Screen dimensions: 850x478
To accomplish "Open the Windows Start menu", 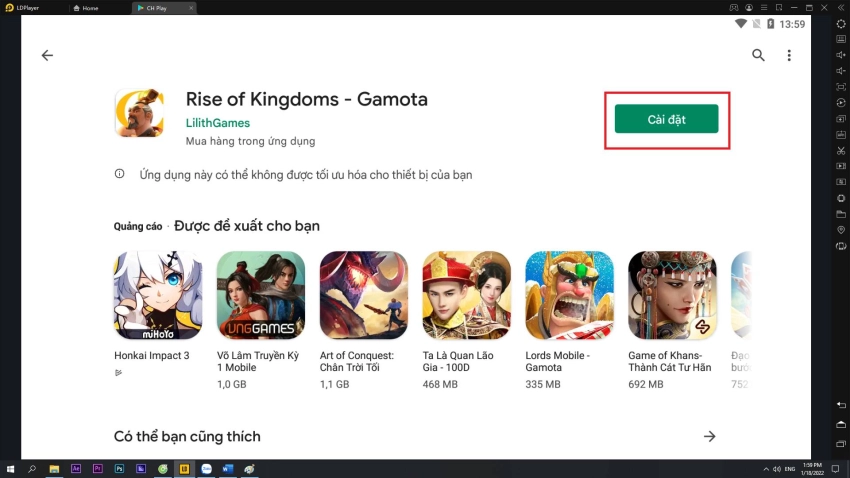I will coord(9,468).
